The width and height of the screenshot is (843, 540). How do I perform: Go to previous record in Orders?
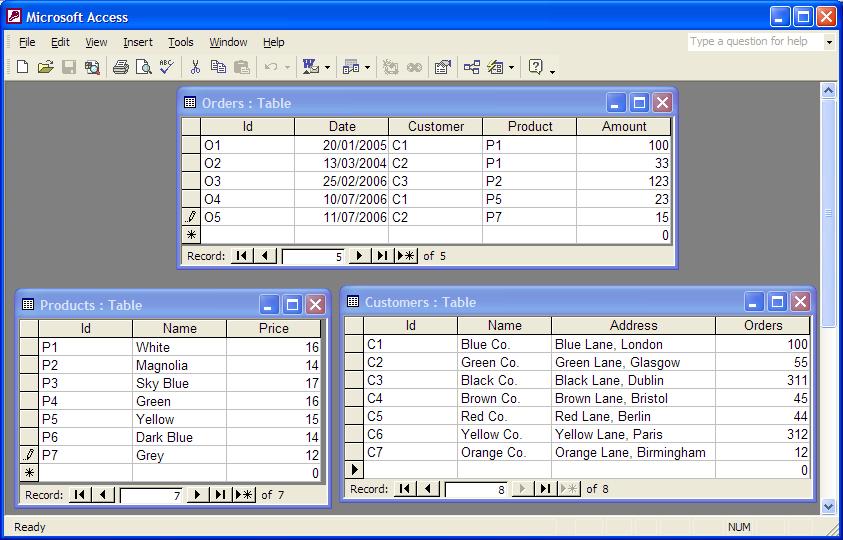(x=265, y=256)
